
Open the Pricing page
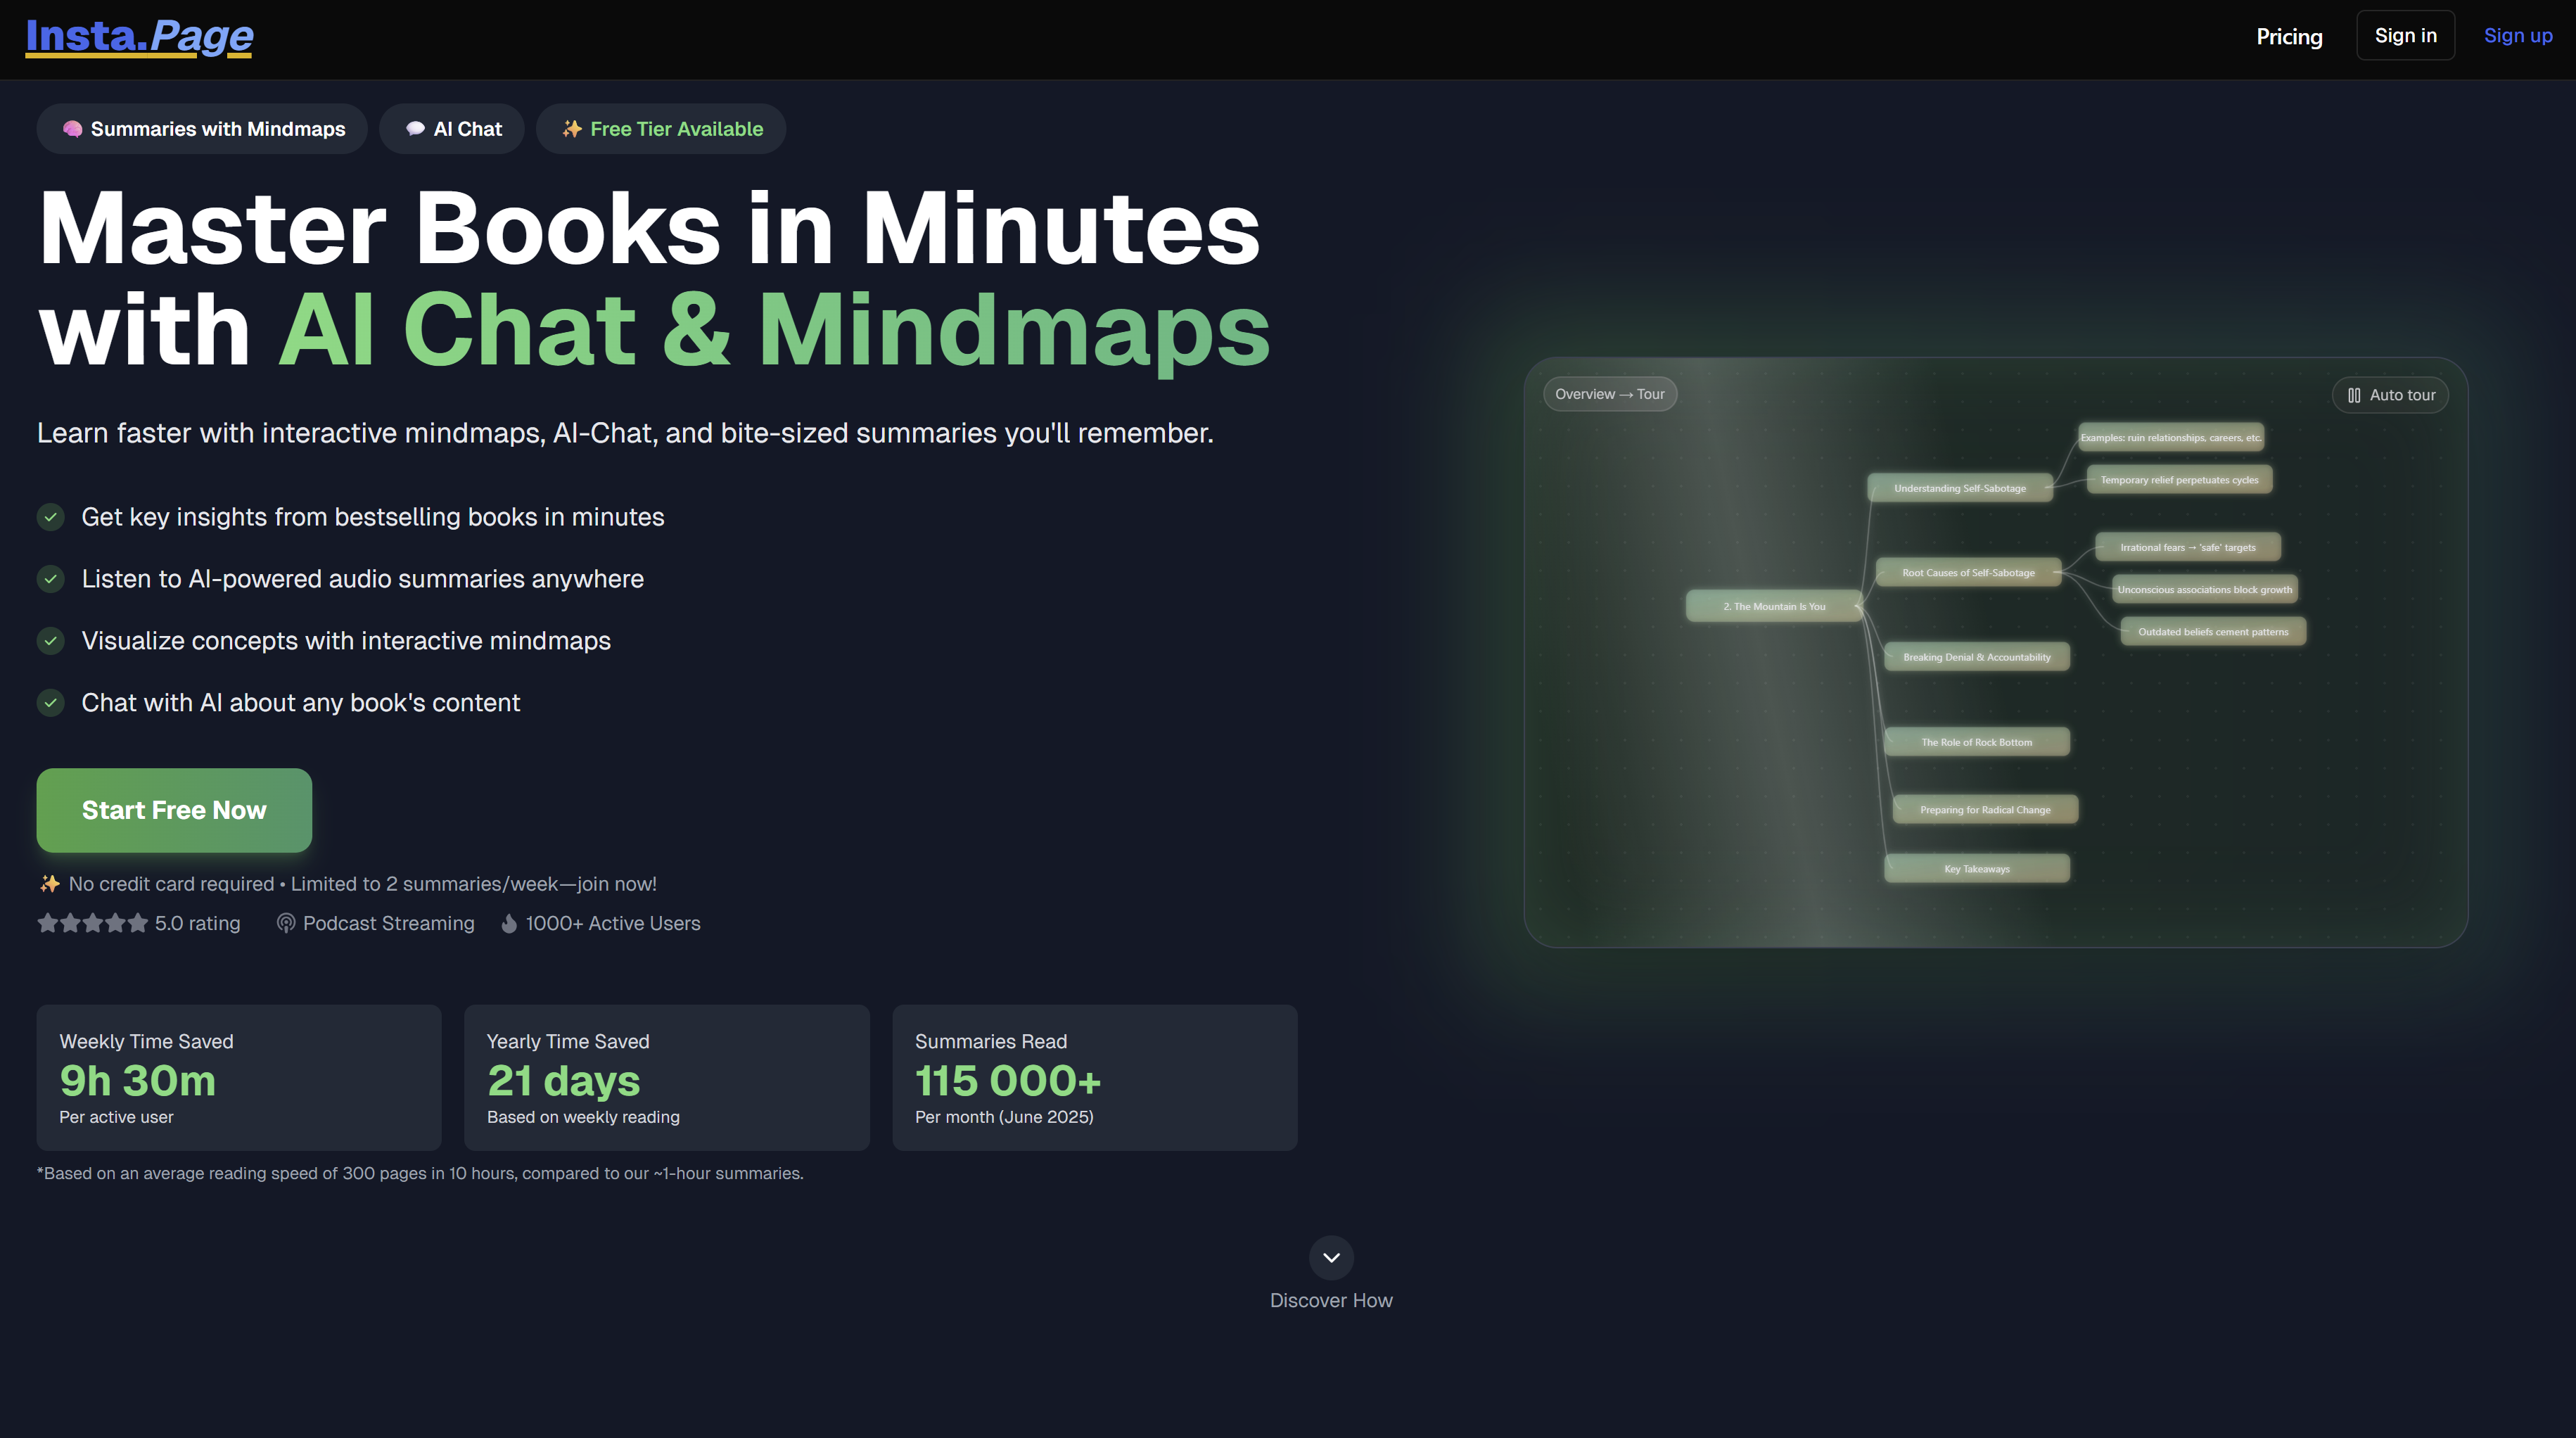[x=2289, y=36]
